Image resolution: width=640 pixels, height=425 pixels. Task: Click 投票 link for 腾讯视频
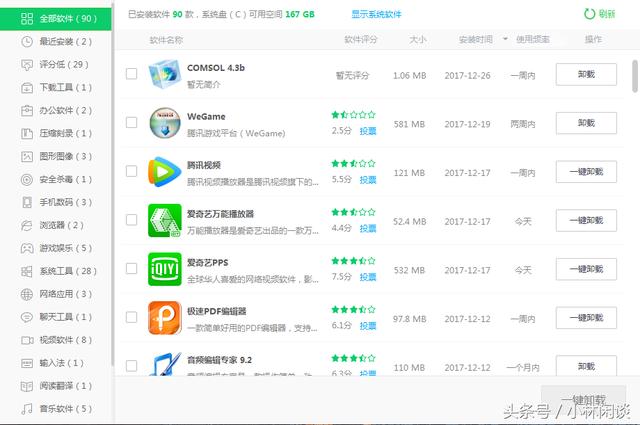tap(368, 180)
